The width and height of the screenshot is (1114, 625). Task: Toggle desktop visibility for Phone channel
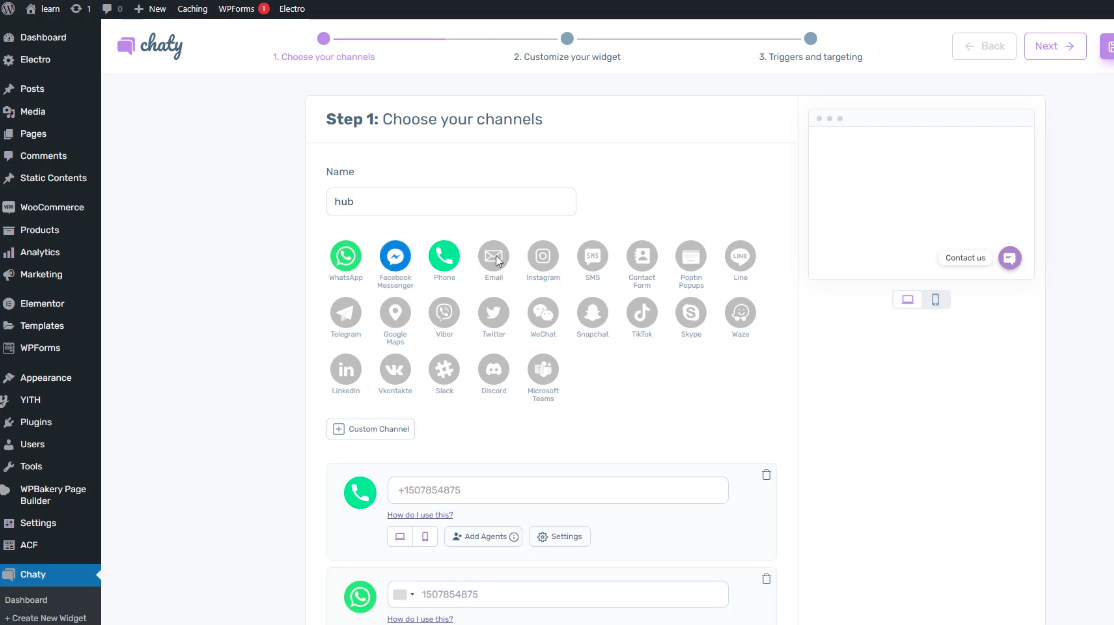400,537
